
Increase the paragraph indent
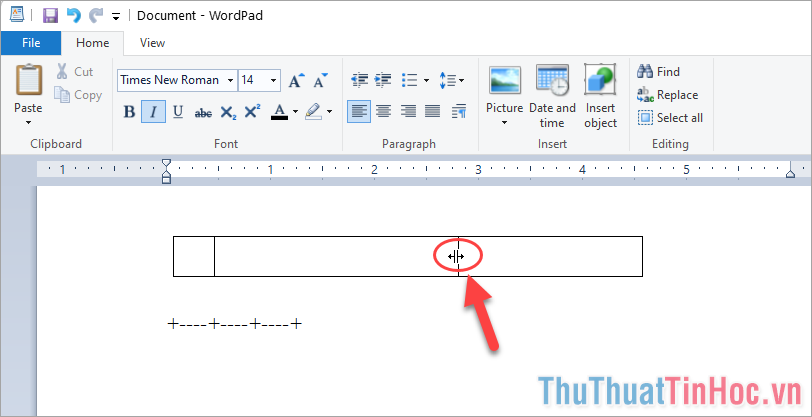click(x=383, y=80)
